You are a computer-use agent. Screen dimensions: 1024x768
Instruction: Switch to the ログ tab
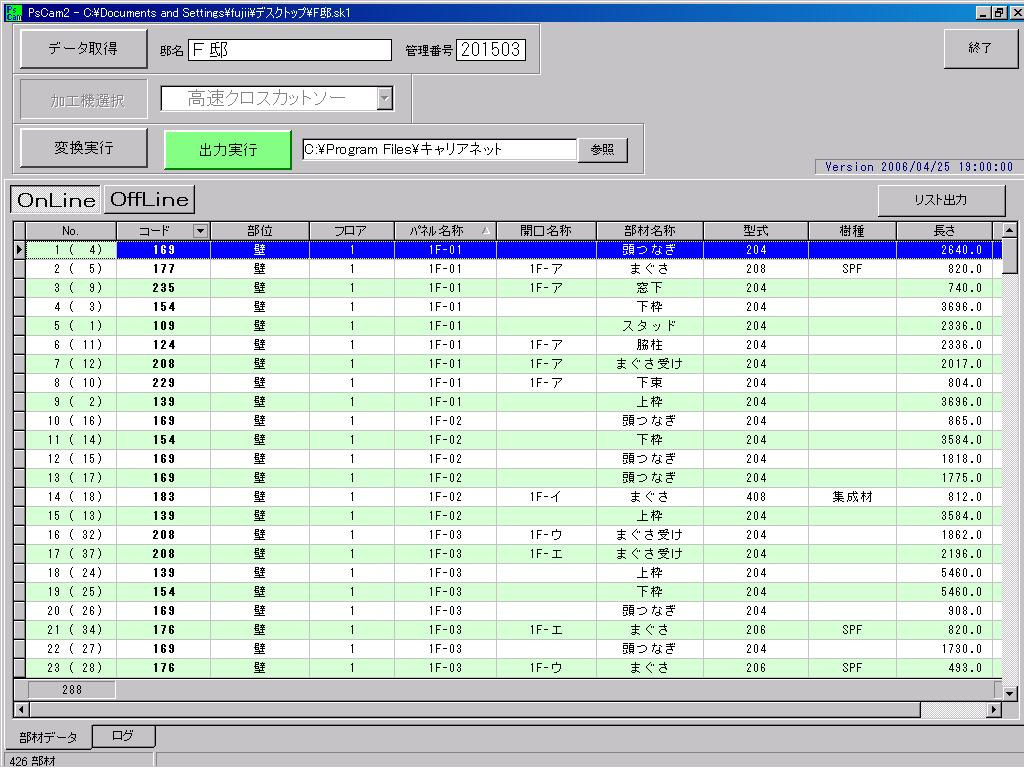123,736
